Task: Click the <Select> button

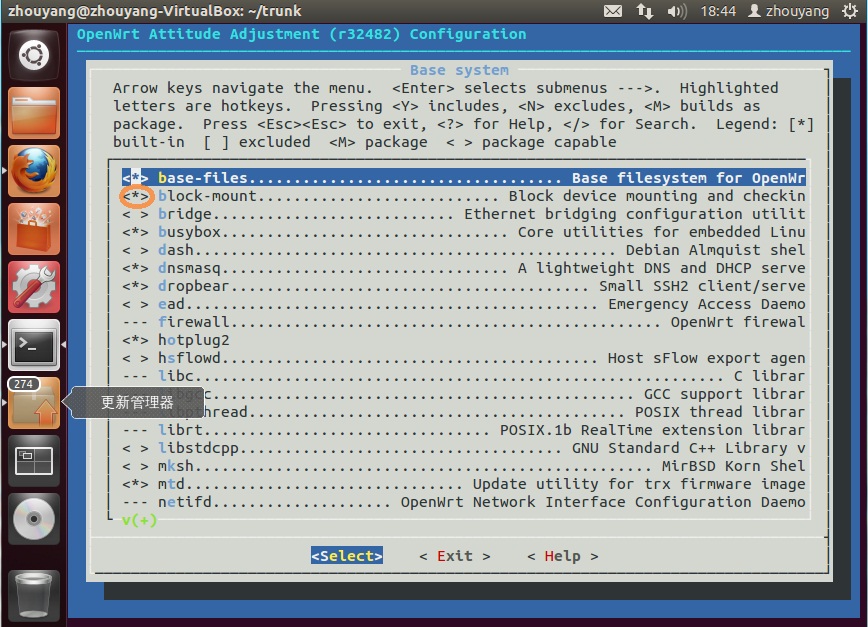Action: [347, 556]
